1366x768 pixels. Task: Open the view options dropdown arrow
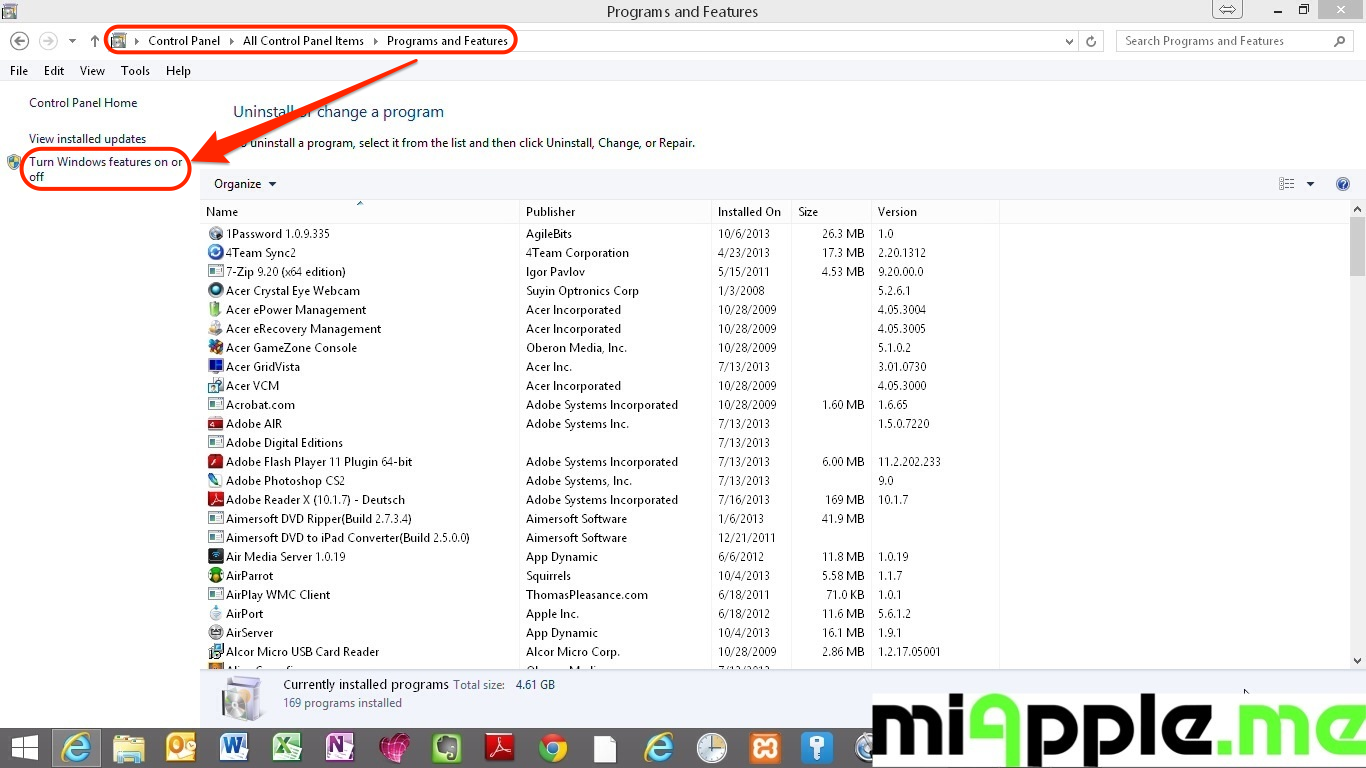(1310, 184)
